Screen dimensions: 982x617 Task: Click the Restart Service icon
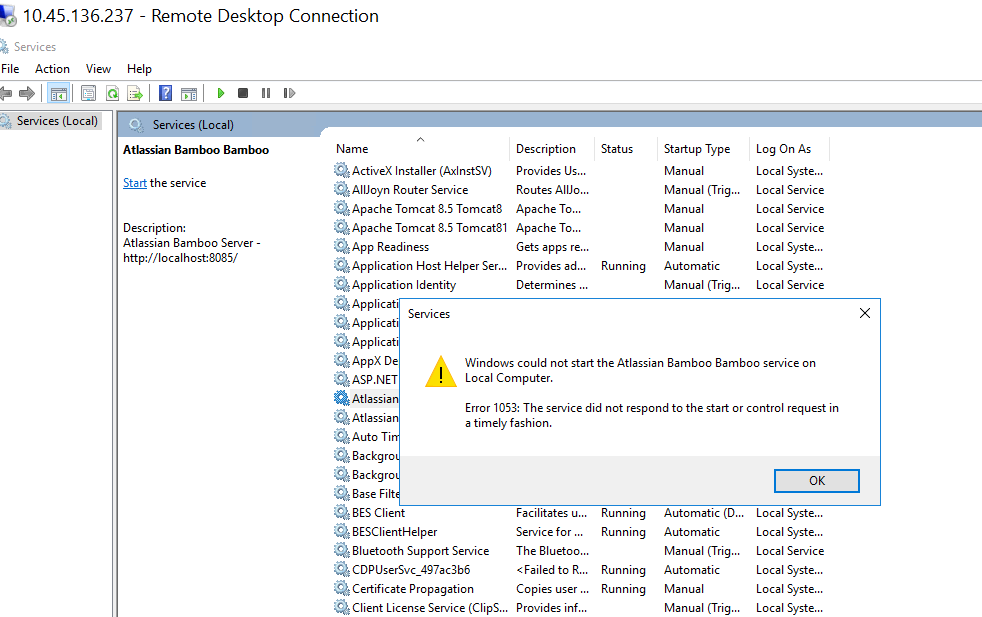tap(289, 93)
